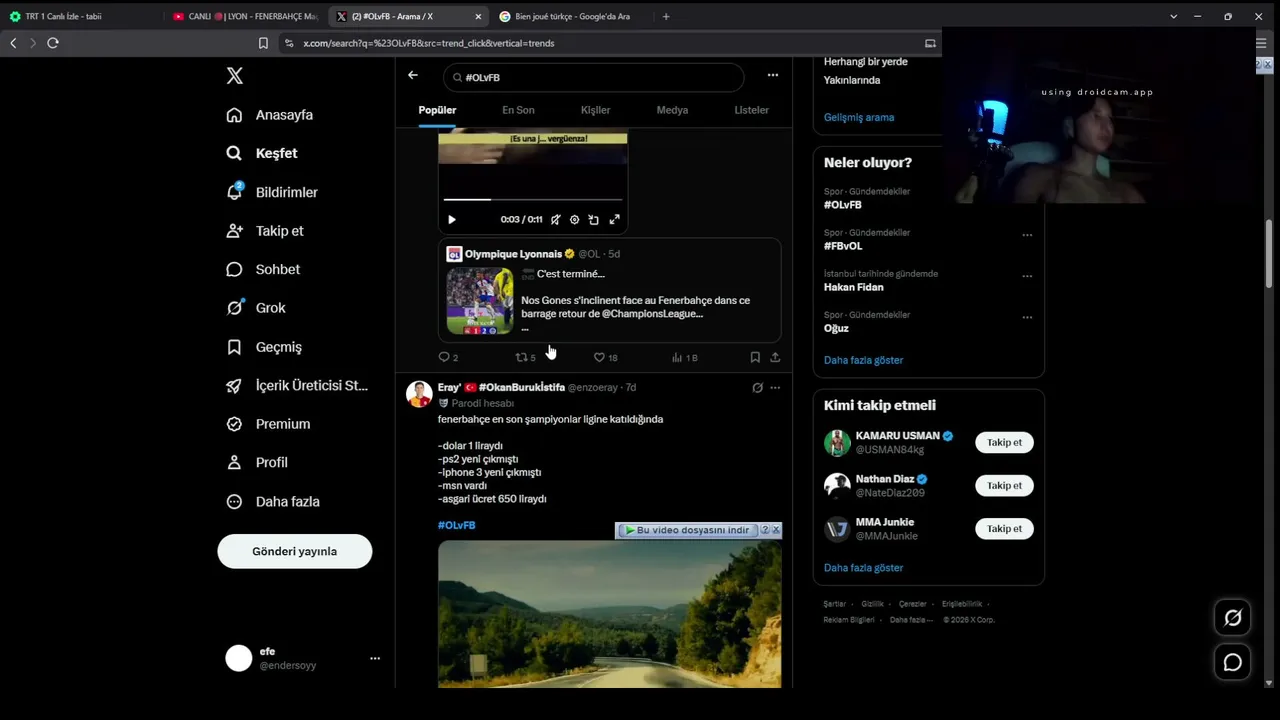The image size is (1280, 720).
Task: Click the #OLvFB hashtag in Eray's post
Action: point(456,525)
